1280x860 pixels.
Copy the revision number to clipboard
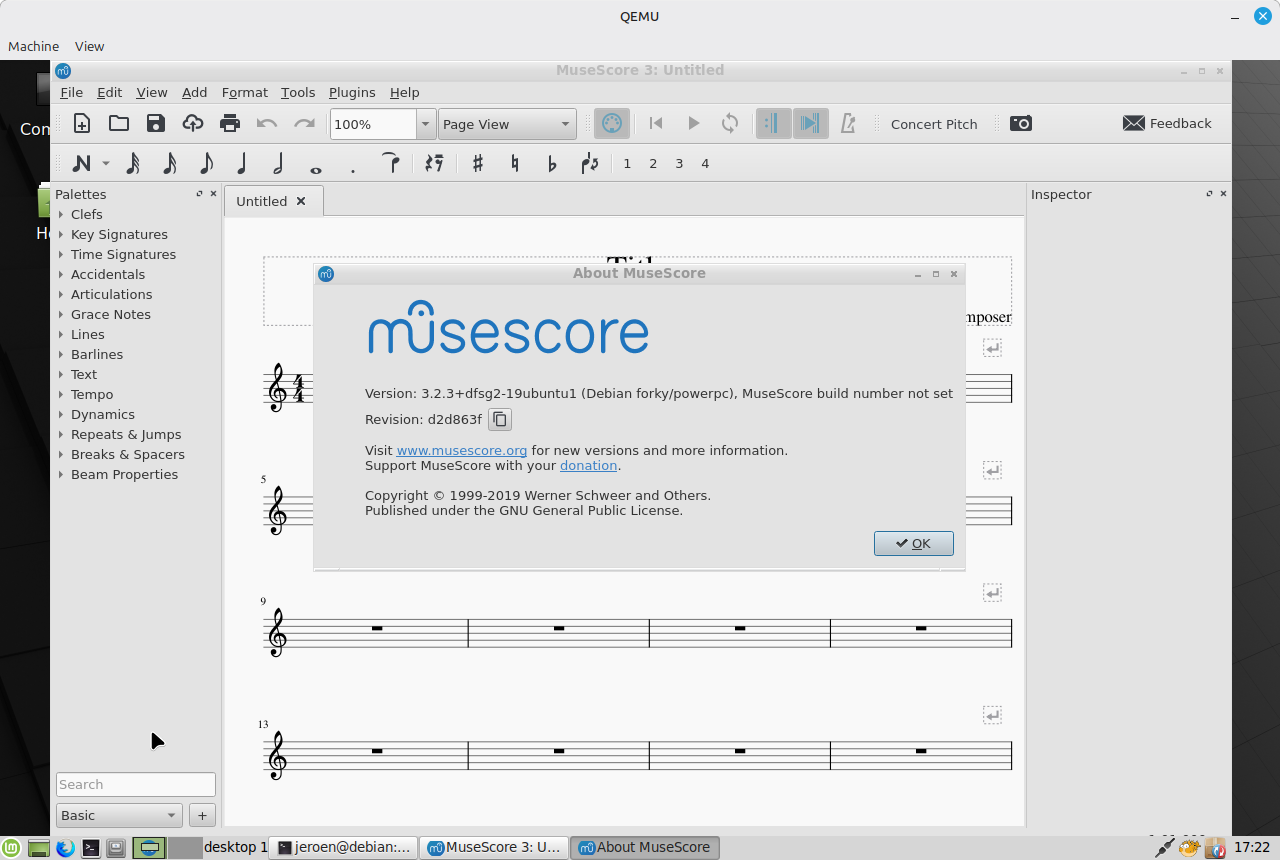coord(500,420)
